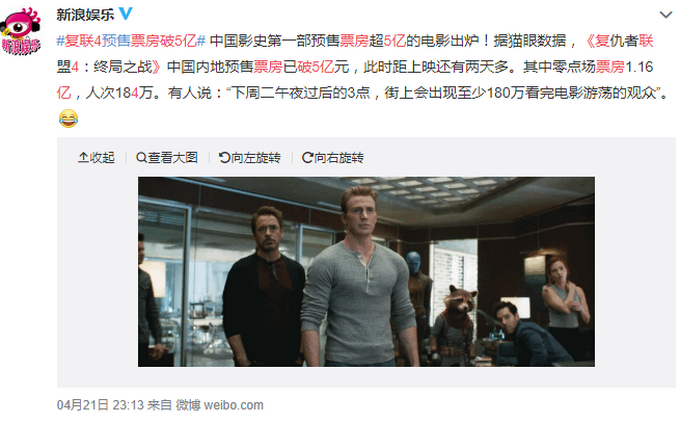Click the laughing-crying emoji in the post
This screenshot has height=423, width=680.
pyautogui.click(x=68, y=118)
